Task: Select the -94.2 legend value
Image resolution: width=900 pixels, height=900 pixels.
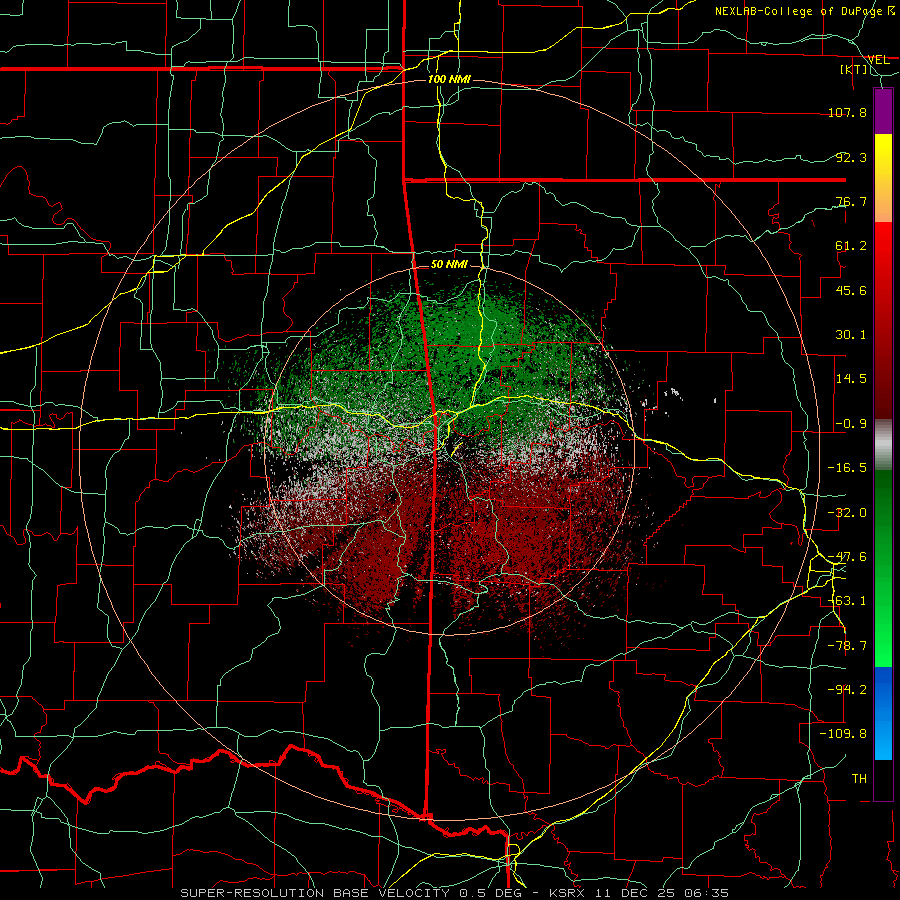Action: (x=847, y=690)
